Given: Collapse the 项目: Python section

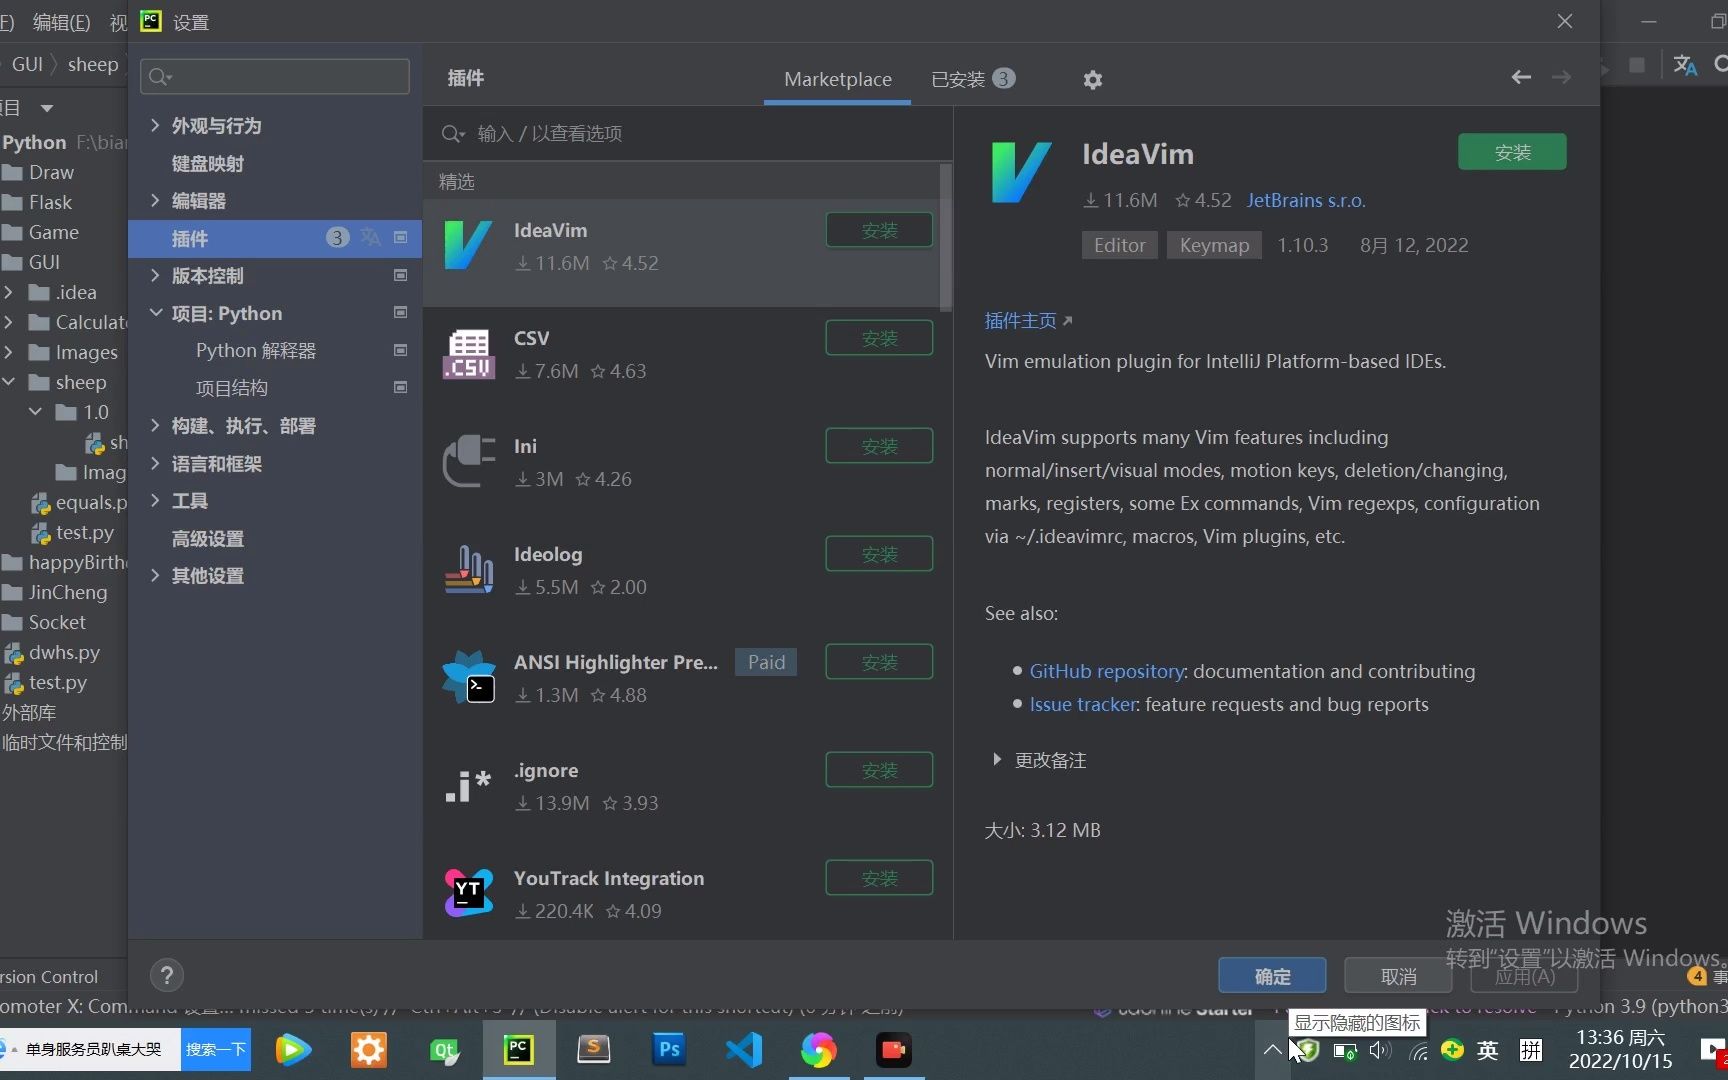Looking at the screenshot, I should point(155,313).
